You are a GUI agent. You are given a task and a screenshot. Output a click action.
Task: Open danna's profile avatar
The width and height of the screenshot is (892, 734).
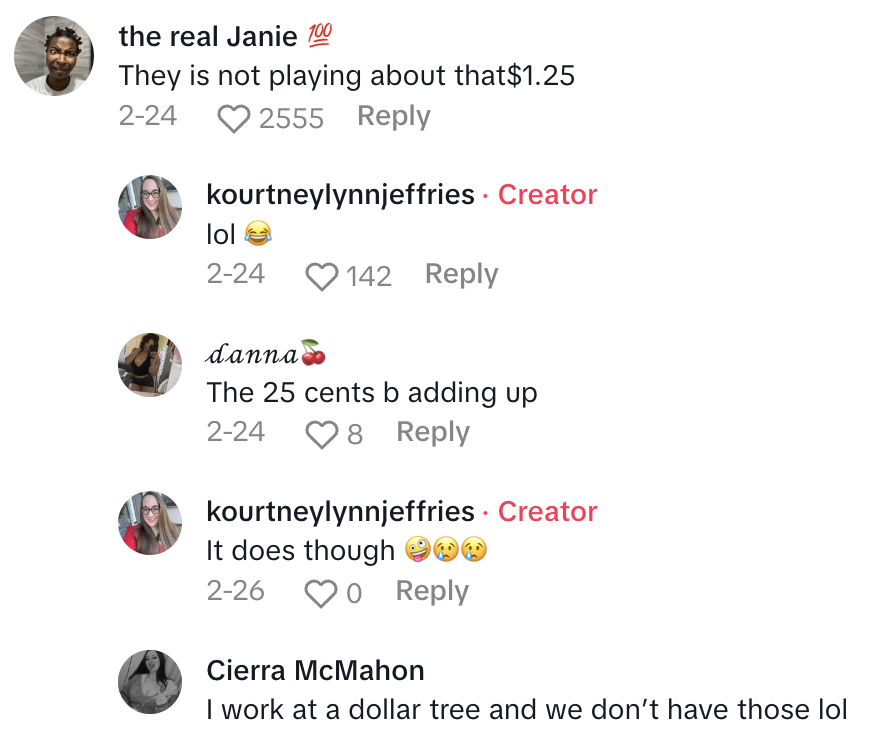[x=150, y=365]
